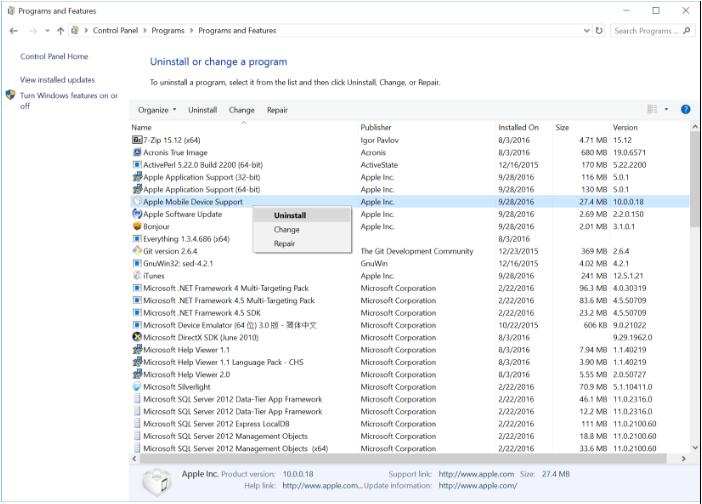The image size is (702, 504).
Task: Click the Everything 1.3.4.686 icon
Action: pos(137,239)
